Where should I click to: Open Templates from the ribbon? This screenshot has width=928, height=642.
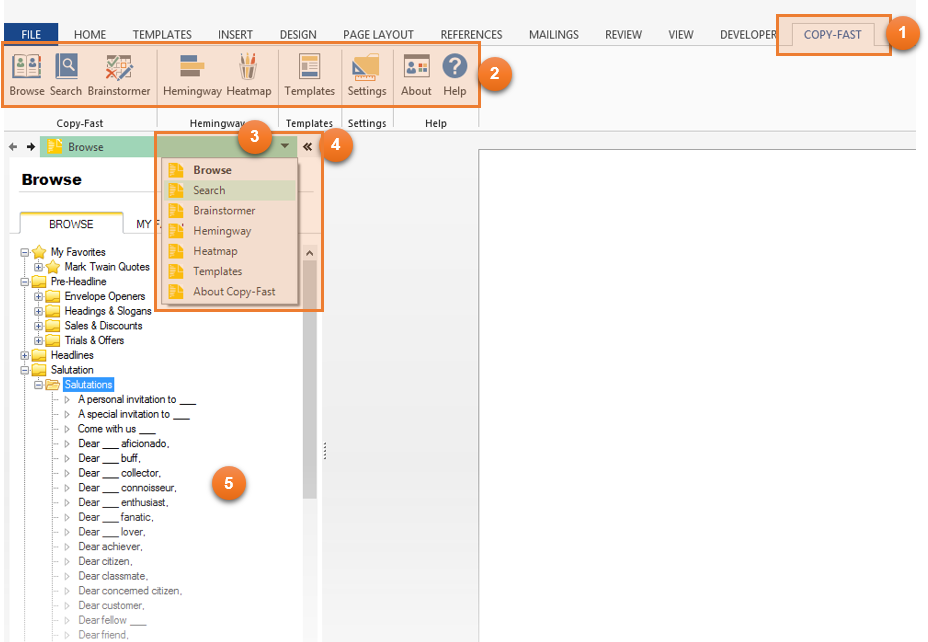pyautogui.click(x=310, y=75)
